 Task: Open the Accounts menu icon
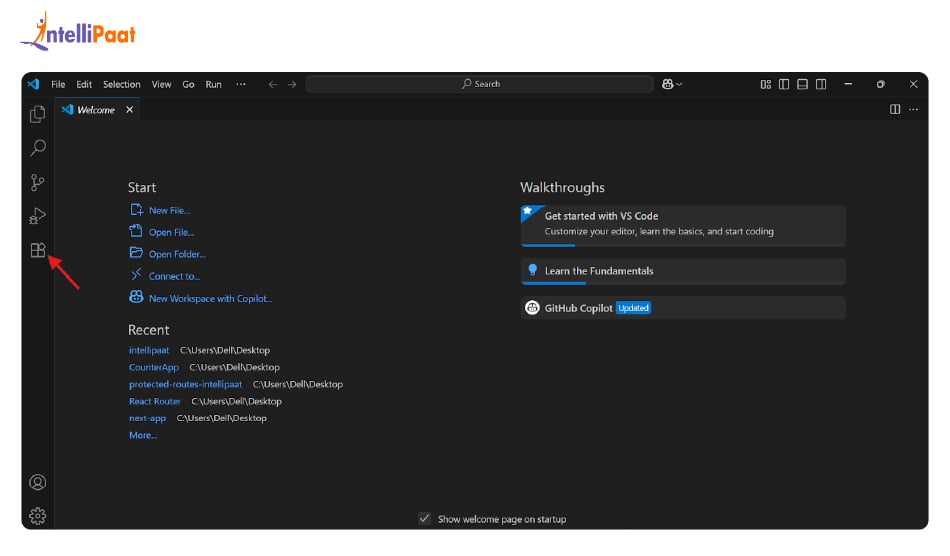click(x=38, y=482)
